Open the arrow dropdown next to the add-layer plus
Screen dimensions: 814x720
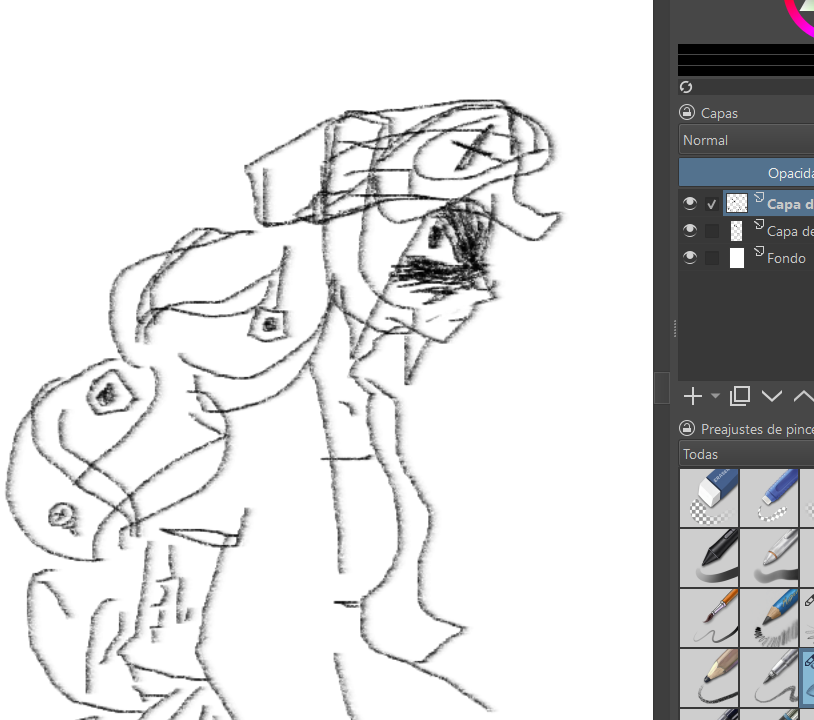715,397
